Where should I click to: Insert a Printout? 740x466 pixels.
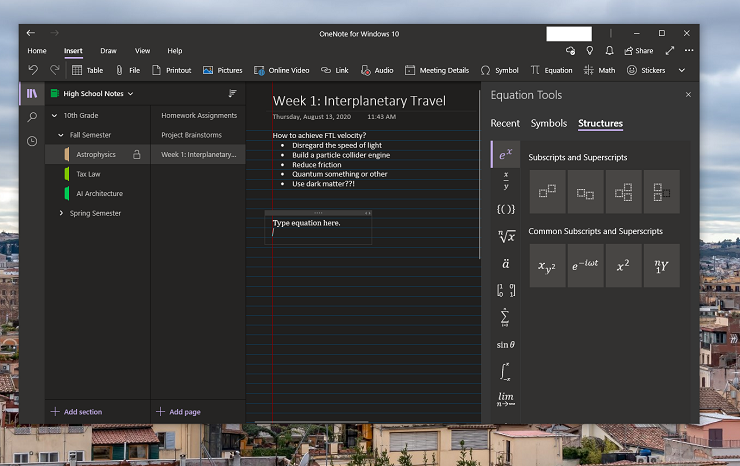[x=172, y=70]
